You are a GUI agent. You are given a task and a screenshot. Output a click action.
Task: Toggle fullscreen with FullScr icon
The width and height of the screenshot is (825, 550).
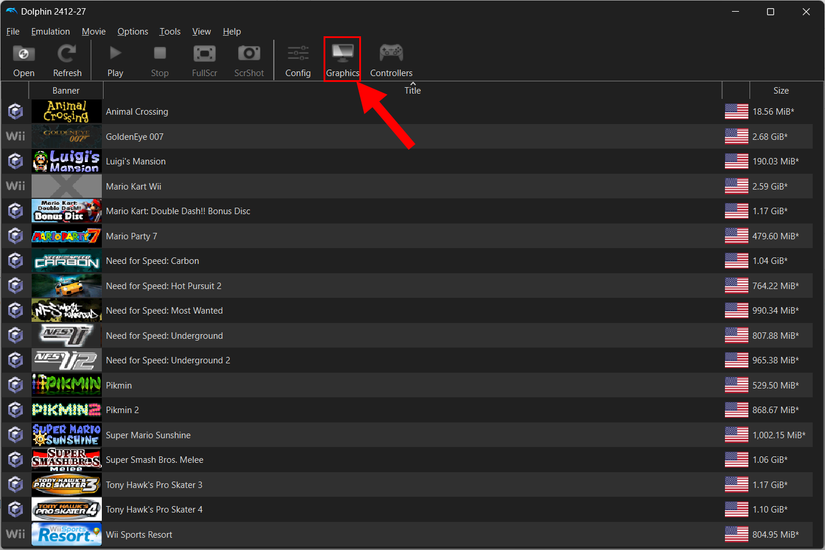(x=204, y=59)
